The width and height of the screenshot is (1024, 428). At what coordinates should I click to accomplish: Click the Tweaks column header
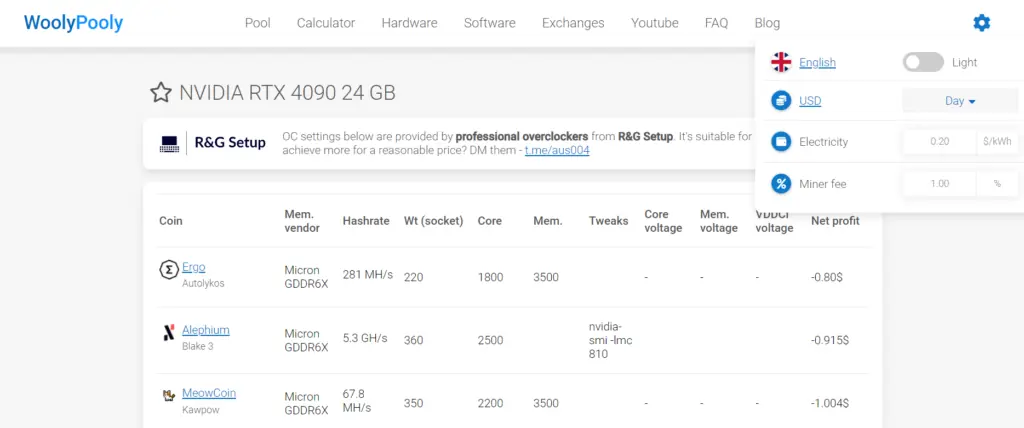pyautogui.click(x=608, y=221)
